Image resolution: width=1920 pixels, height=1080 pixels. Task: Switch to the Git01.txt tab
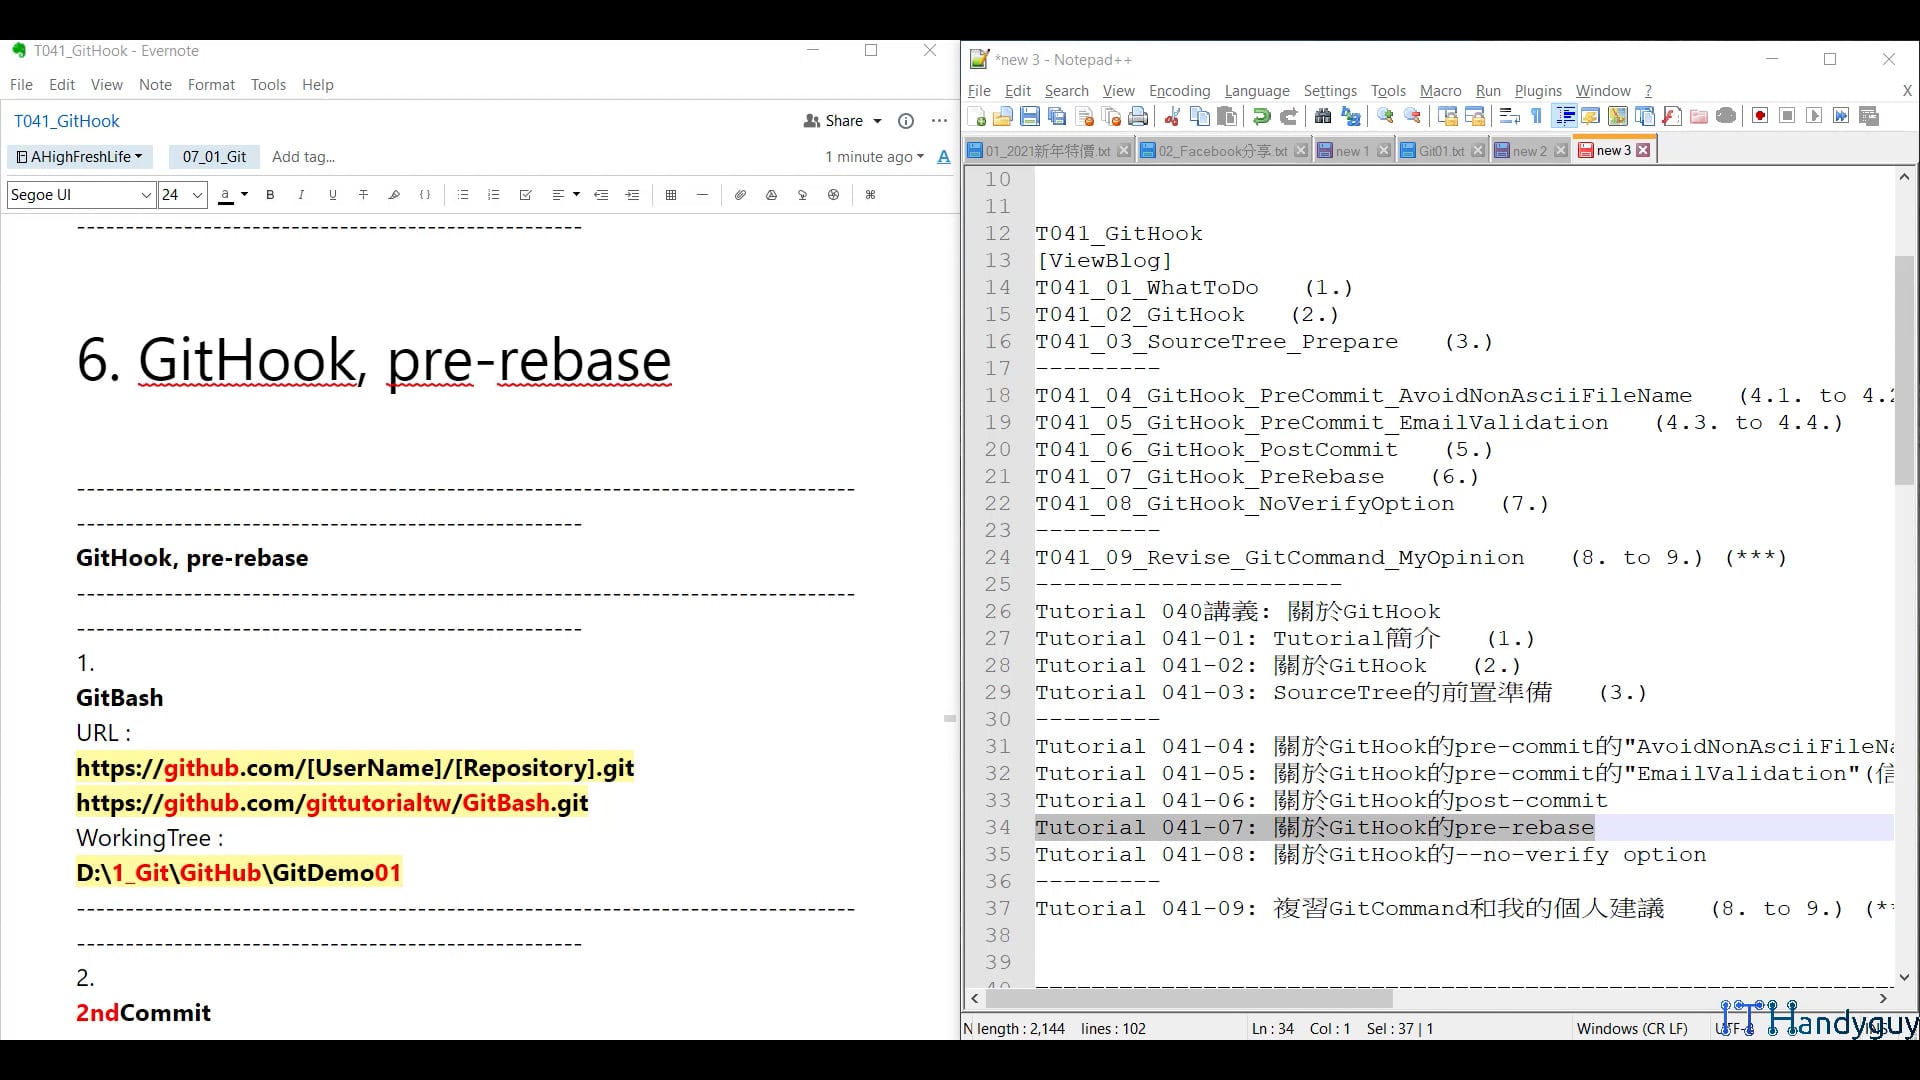(x=1440, y=151)
